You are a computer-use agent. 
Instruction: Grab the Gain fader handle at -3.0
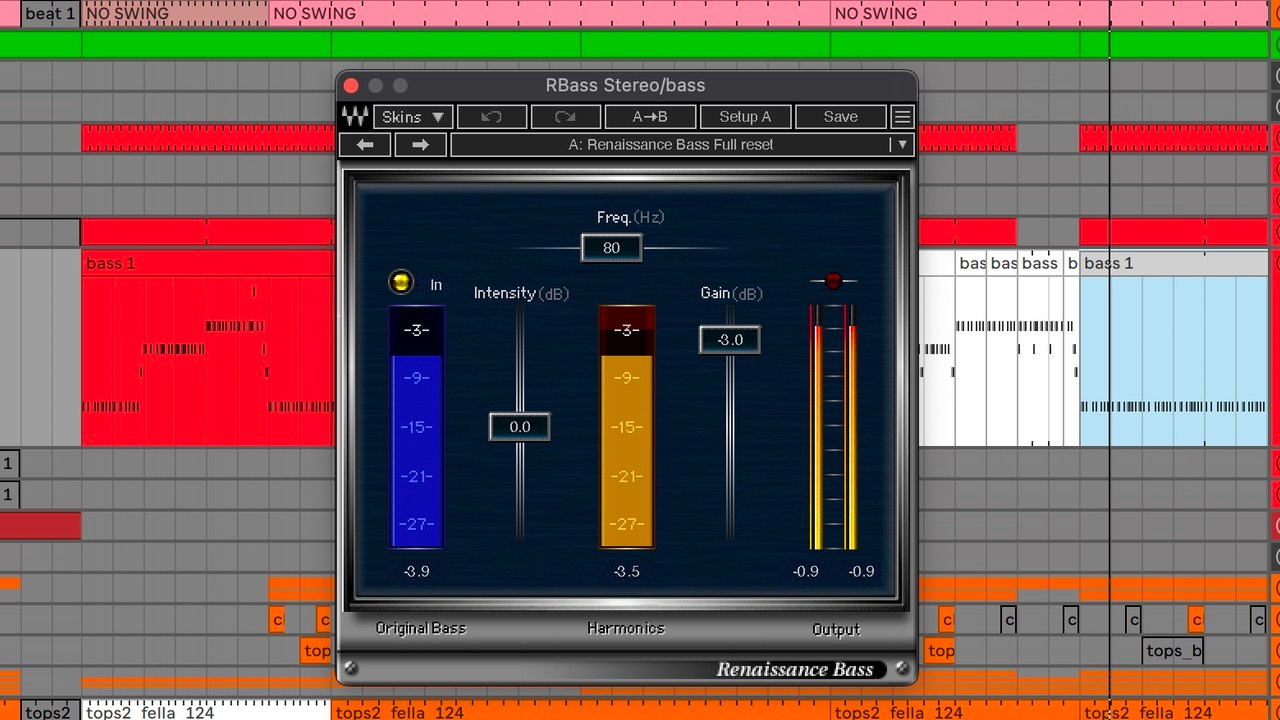click(730, 340)
